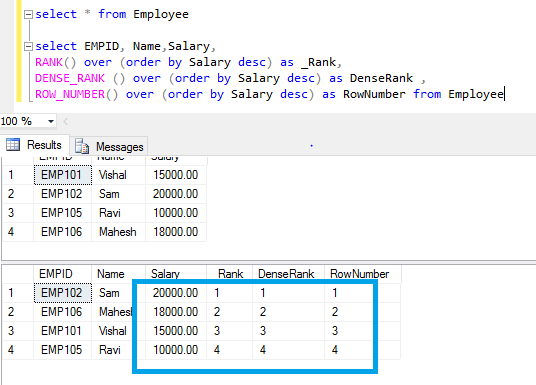Click the Messages document icon
The height and width of the screenshot is (385, 536).
[x=82, y=146]
